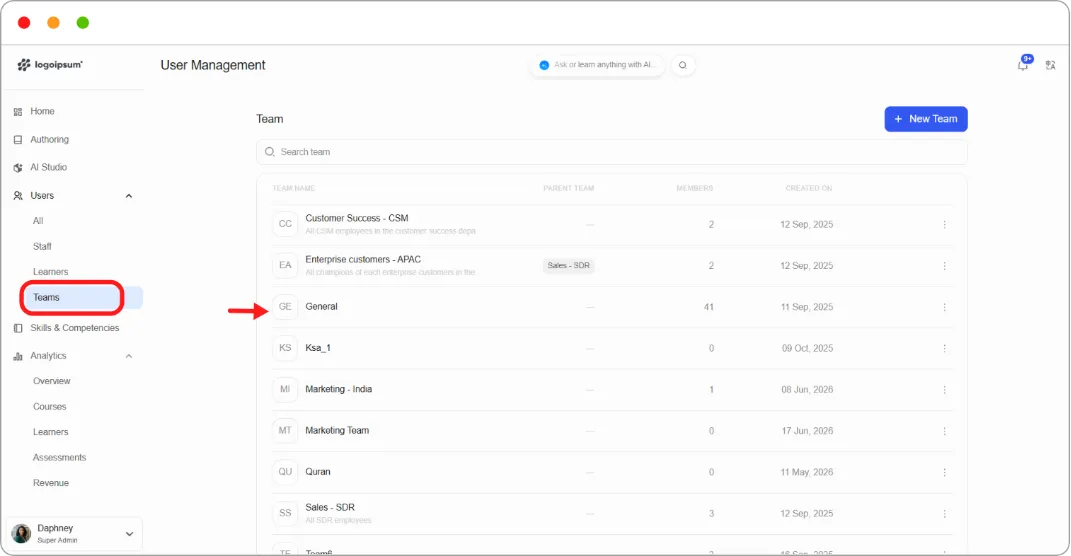Click the Team Name column header

tap(294, 189)
